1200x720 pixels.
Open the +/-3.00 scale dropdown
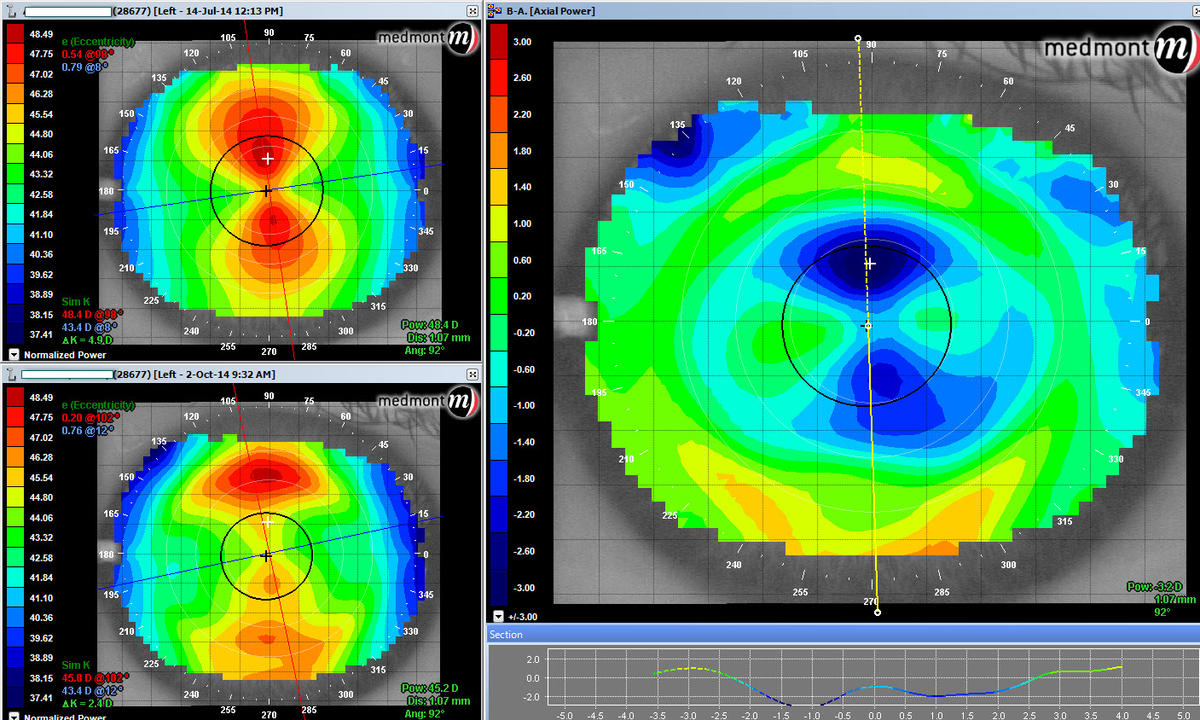coord(498,616)
